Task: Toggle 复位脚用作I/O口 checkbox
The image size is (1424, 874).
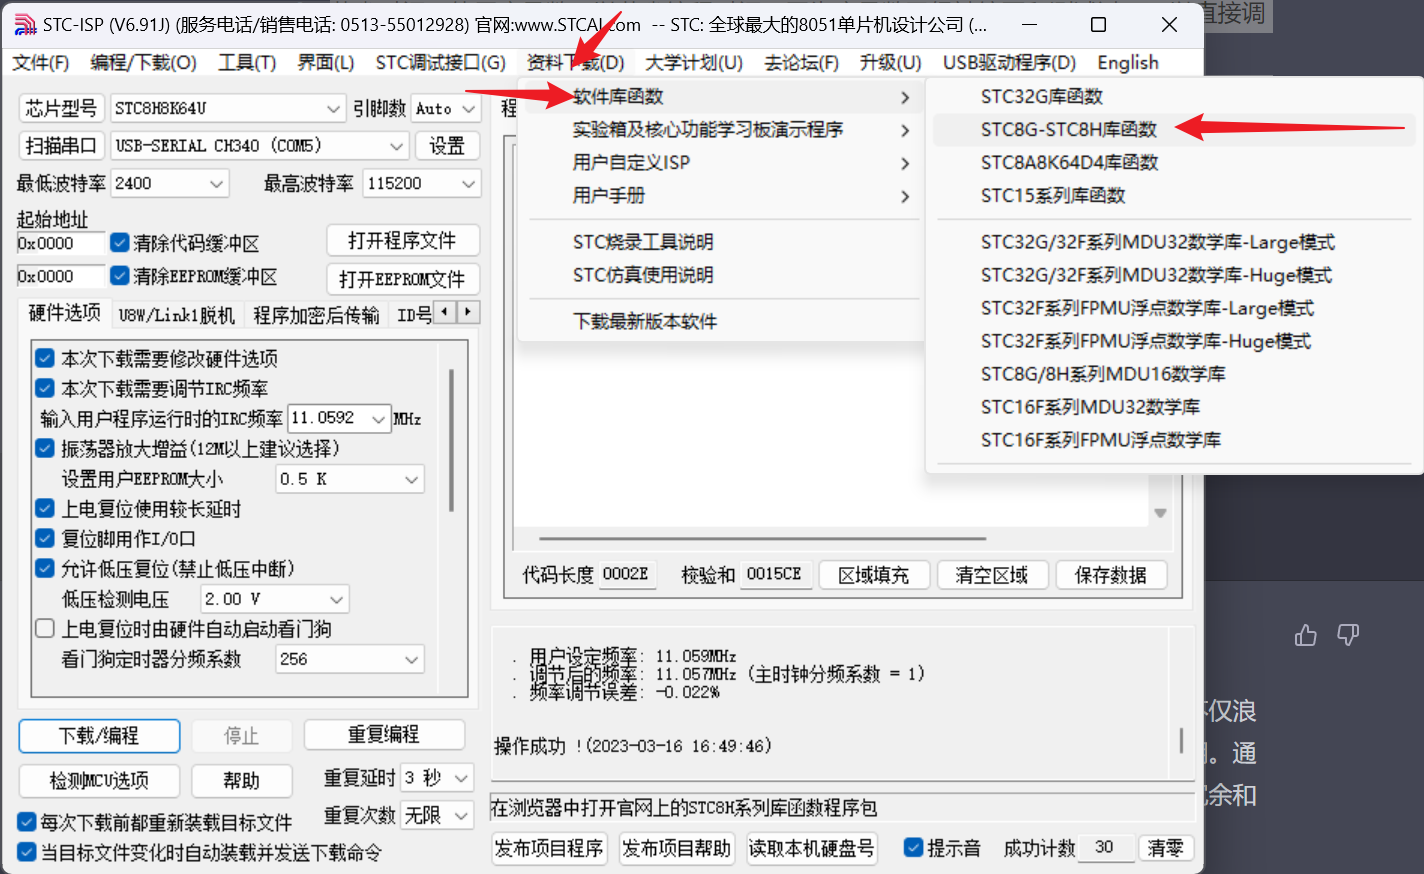Action: tap(45, 538)
